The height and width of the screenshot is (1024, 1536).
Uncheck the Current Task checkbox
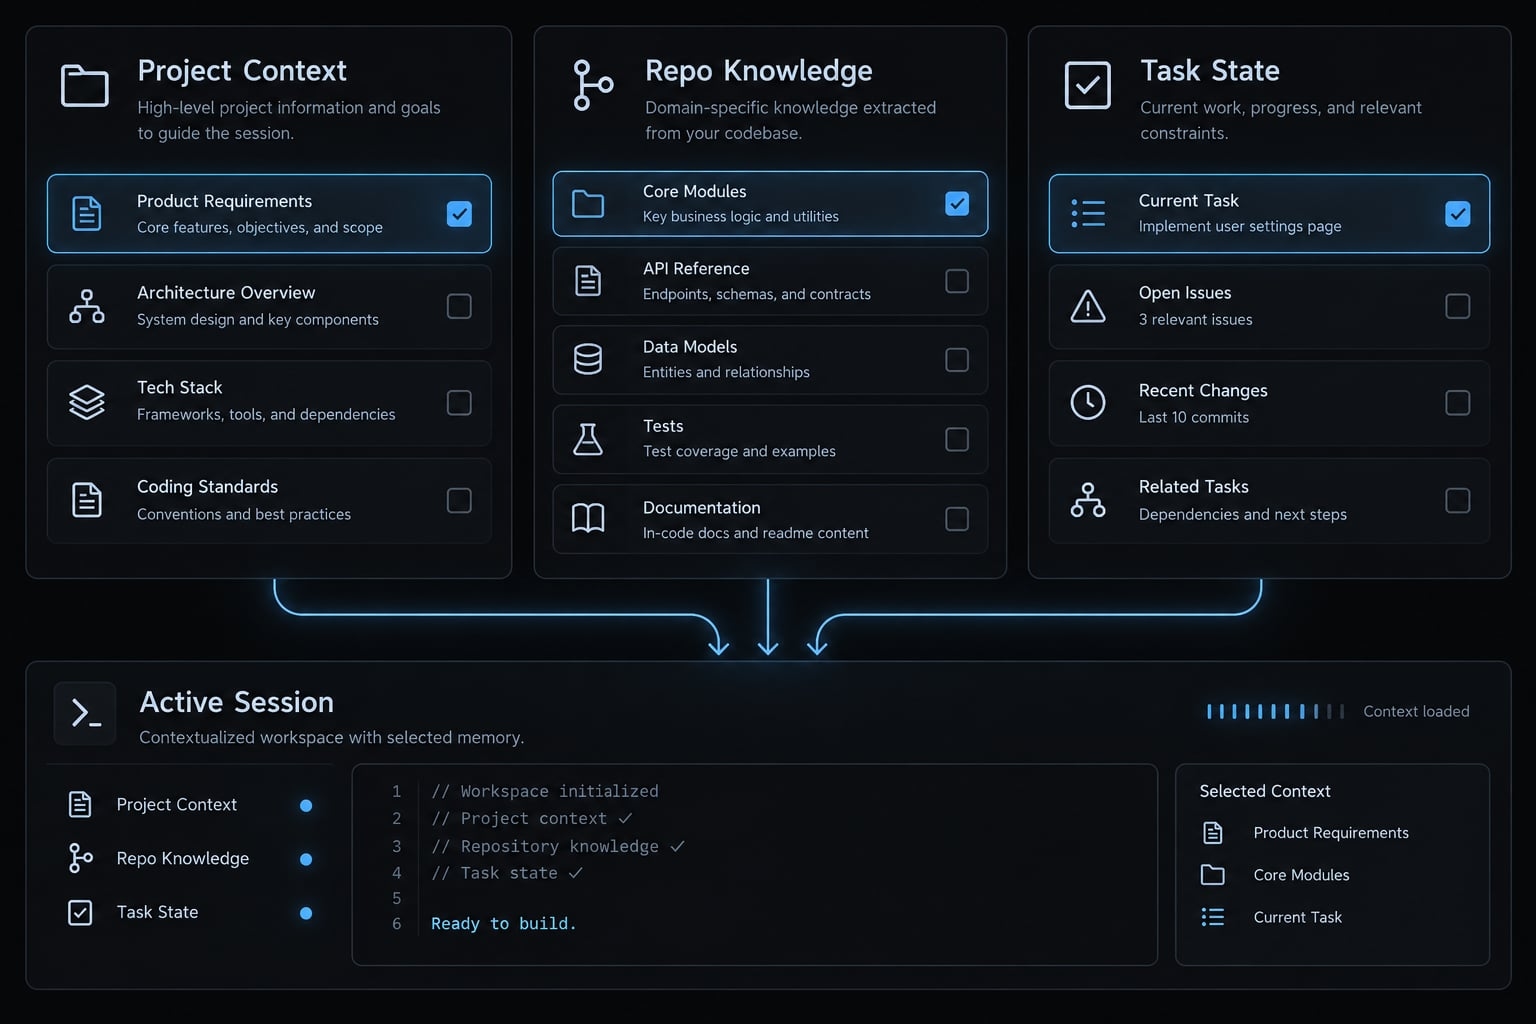(1458, 214)
